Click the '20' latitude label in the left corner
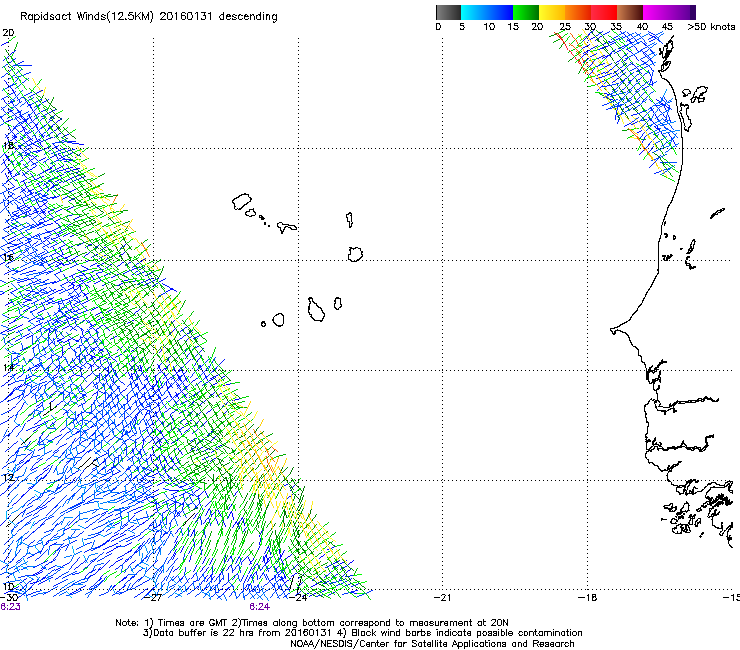 pos(8,33)
